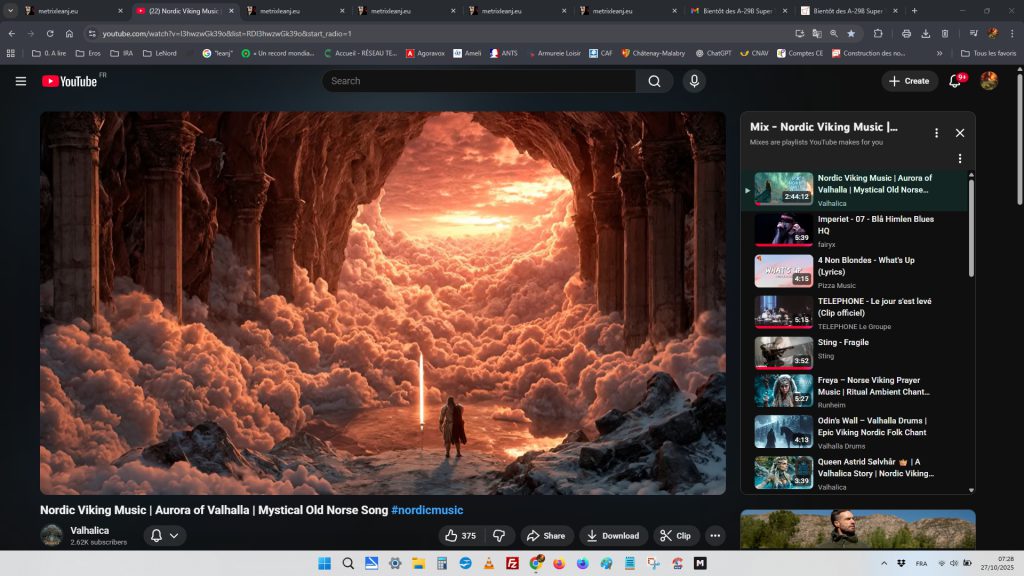Click the Share button
Image resolution: width=1024 pixels, height=576 pixels.
pos(546,536)
